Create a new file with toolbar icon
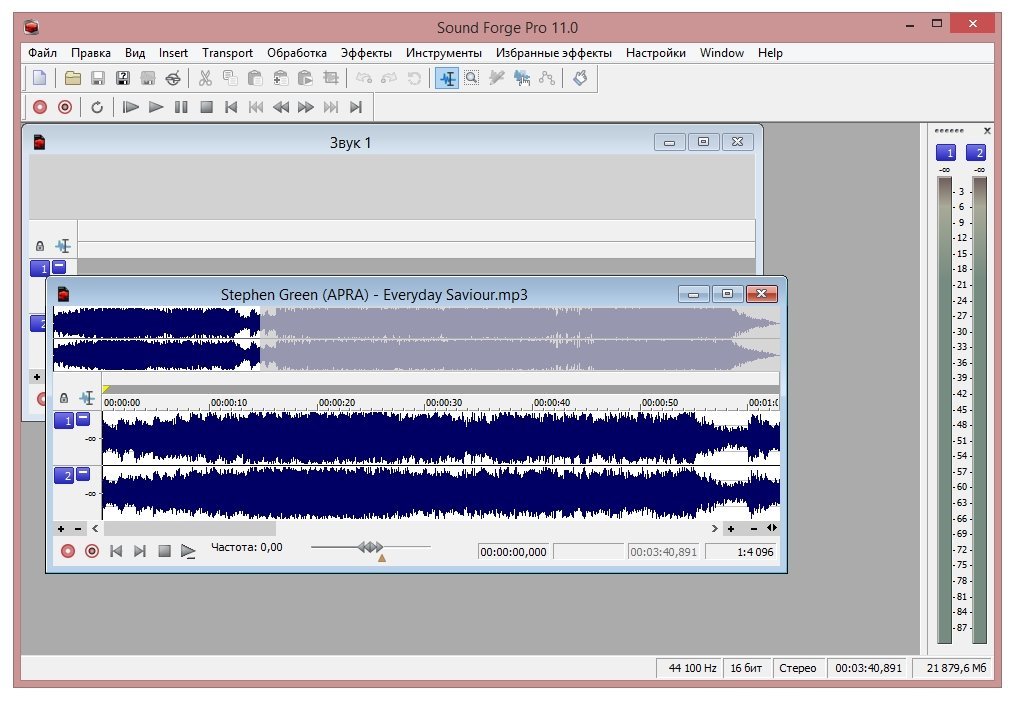Image resolution: width=1019 pixels, height=707 pixels. click(x=40, y=79)
